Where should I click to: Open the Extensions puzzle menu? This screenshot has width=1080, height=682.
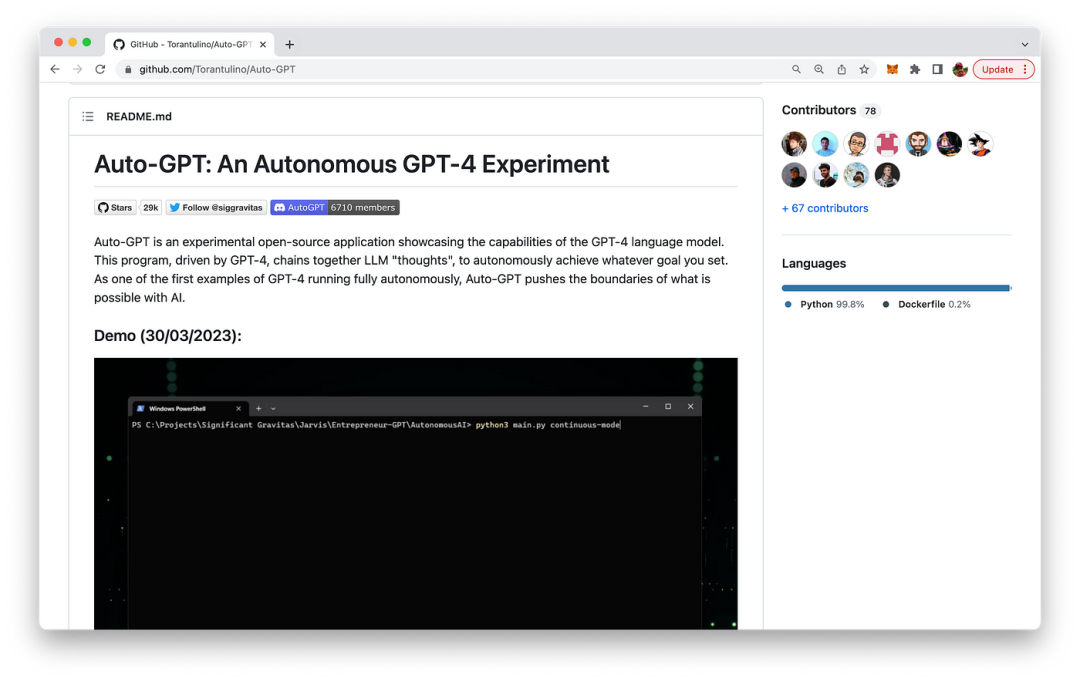tap(915, 70)
